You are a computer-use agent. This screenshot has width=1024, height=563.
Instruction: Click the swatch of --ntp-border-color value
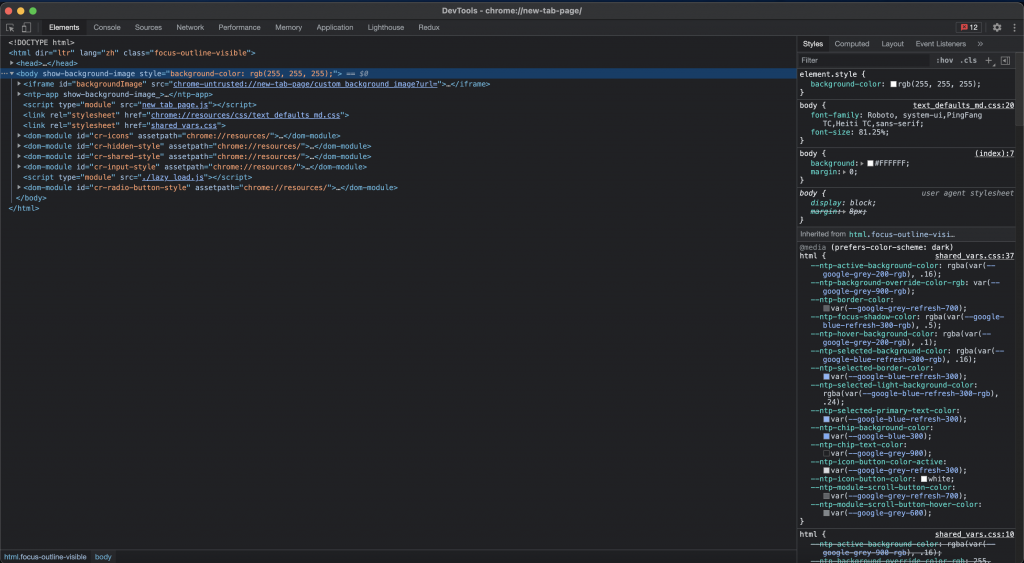826,308
